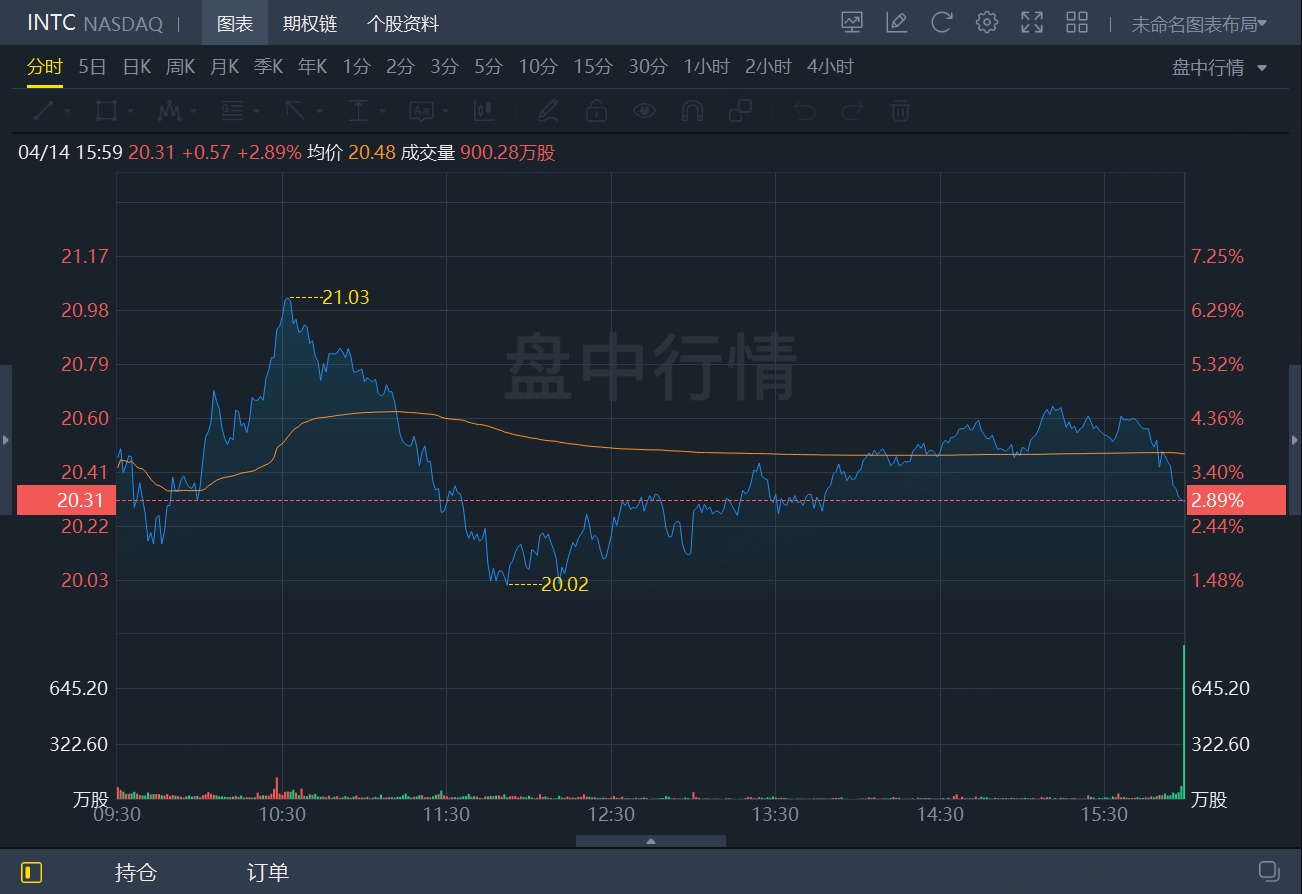Image resolution: width=1302 pixels, height=894 pixels.
Task: Select the trend line drawing tool
Action: pyautogui.click(x=44, y=111)
